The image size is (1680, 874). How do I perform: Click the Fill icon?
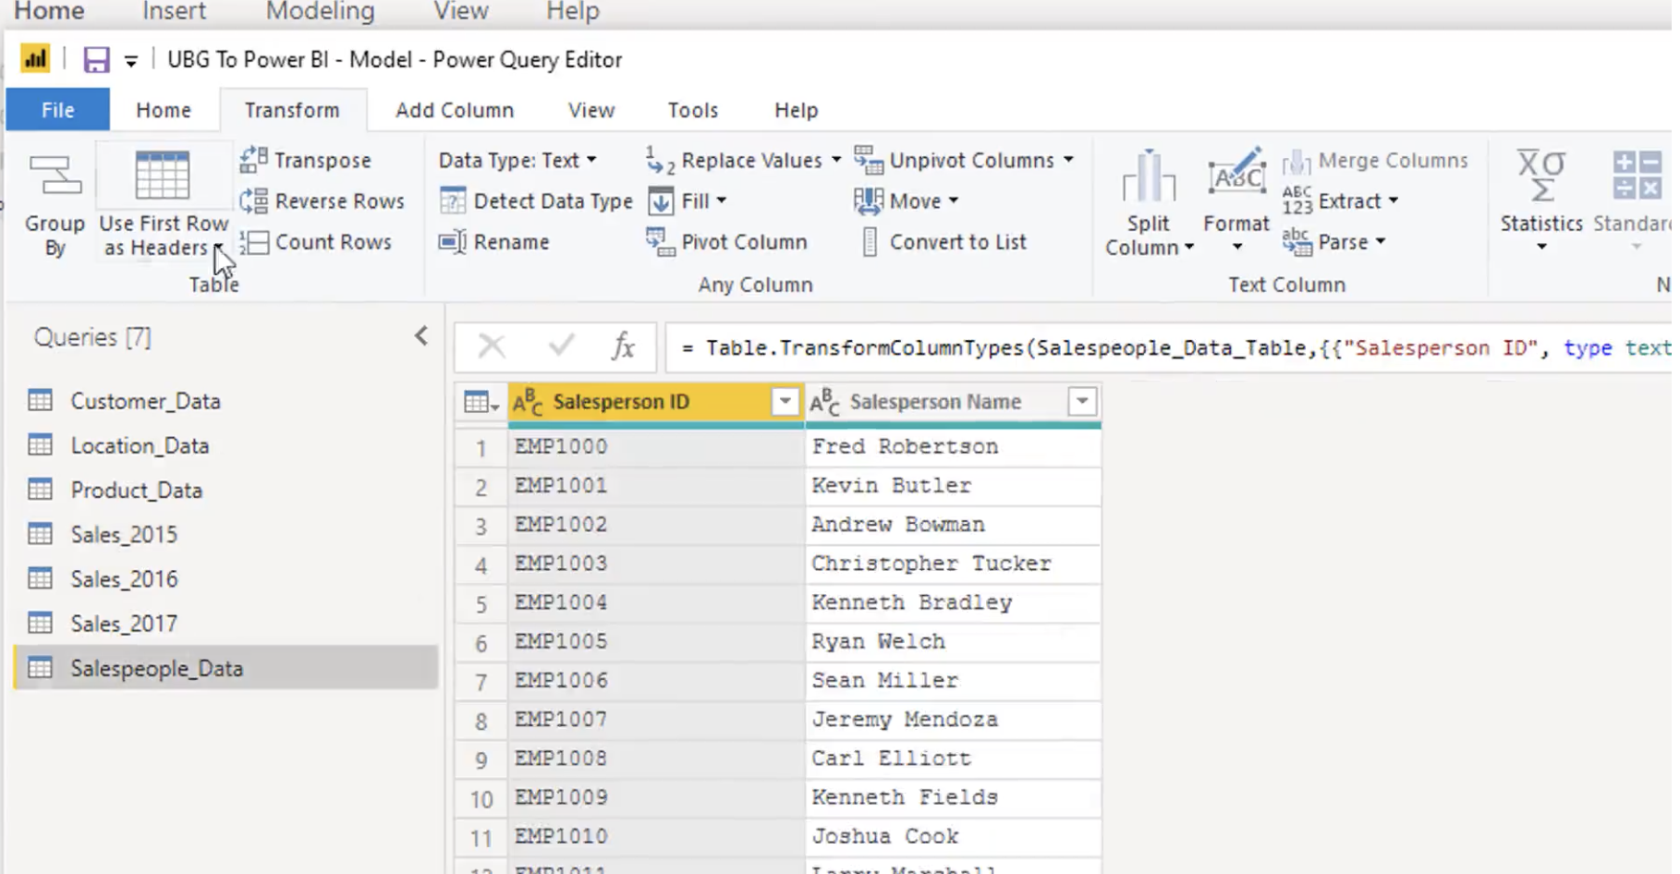point(661,201)
